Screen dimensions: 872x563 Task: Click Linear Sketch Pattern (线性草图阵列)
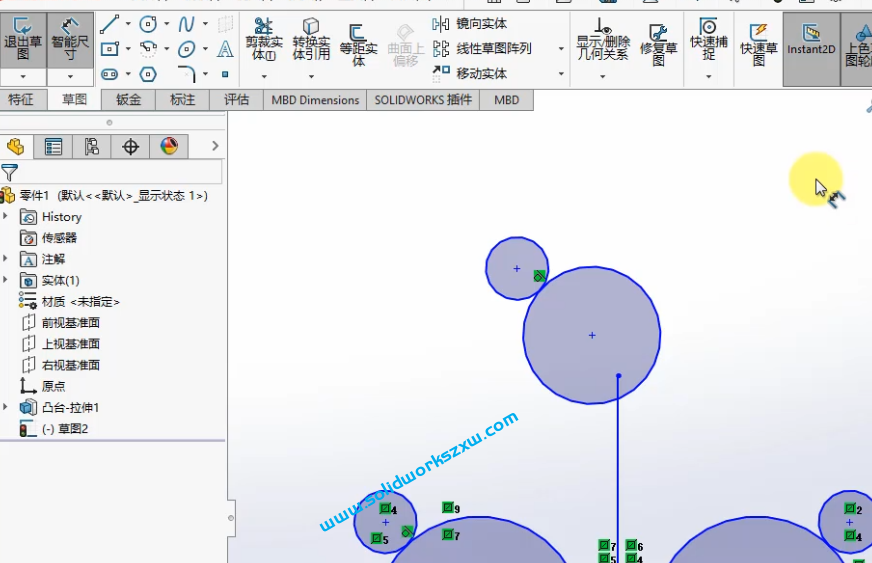[x=482, y=48]
